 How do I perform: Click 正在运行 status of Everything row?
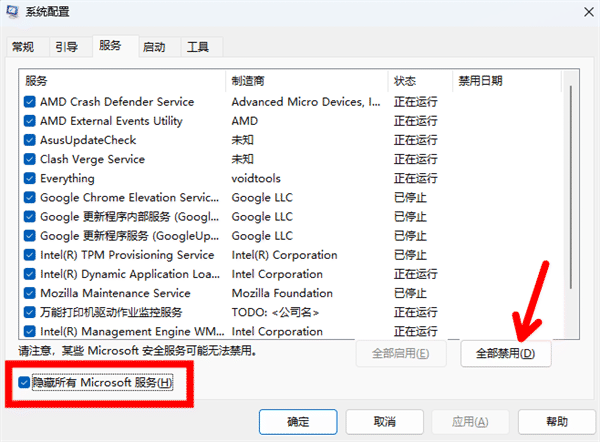pos(416,178)
